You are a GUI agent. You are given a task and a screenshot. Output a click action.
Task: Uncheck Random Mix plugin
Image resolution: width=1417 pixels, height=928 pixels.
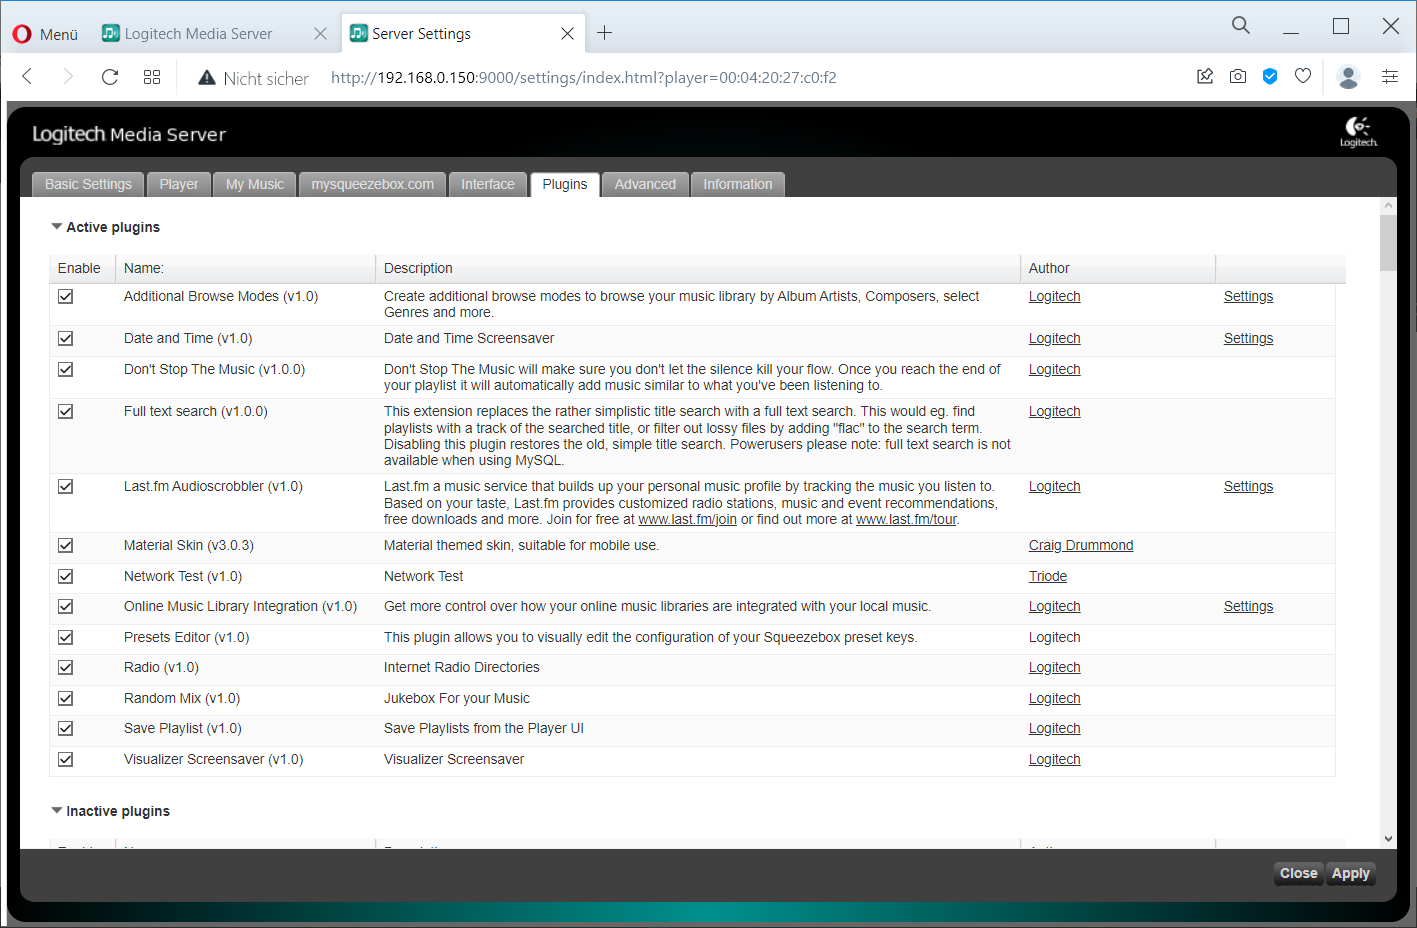coord(66,698)
